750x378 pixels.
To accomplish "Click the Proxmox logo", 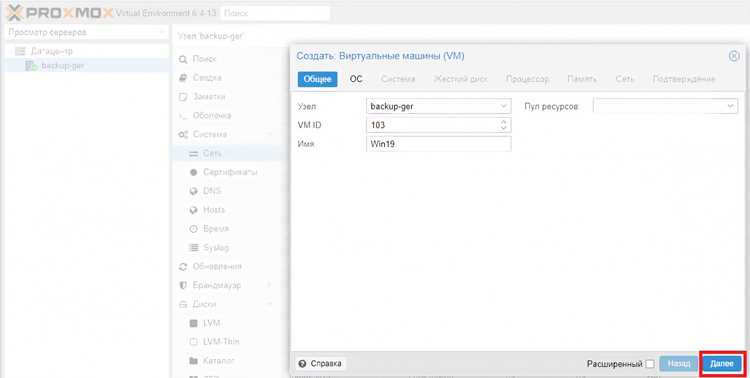I will 60,13.
